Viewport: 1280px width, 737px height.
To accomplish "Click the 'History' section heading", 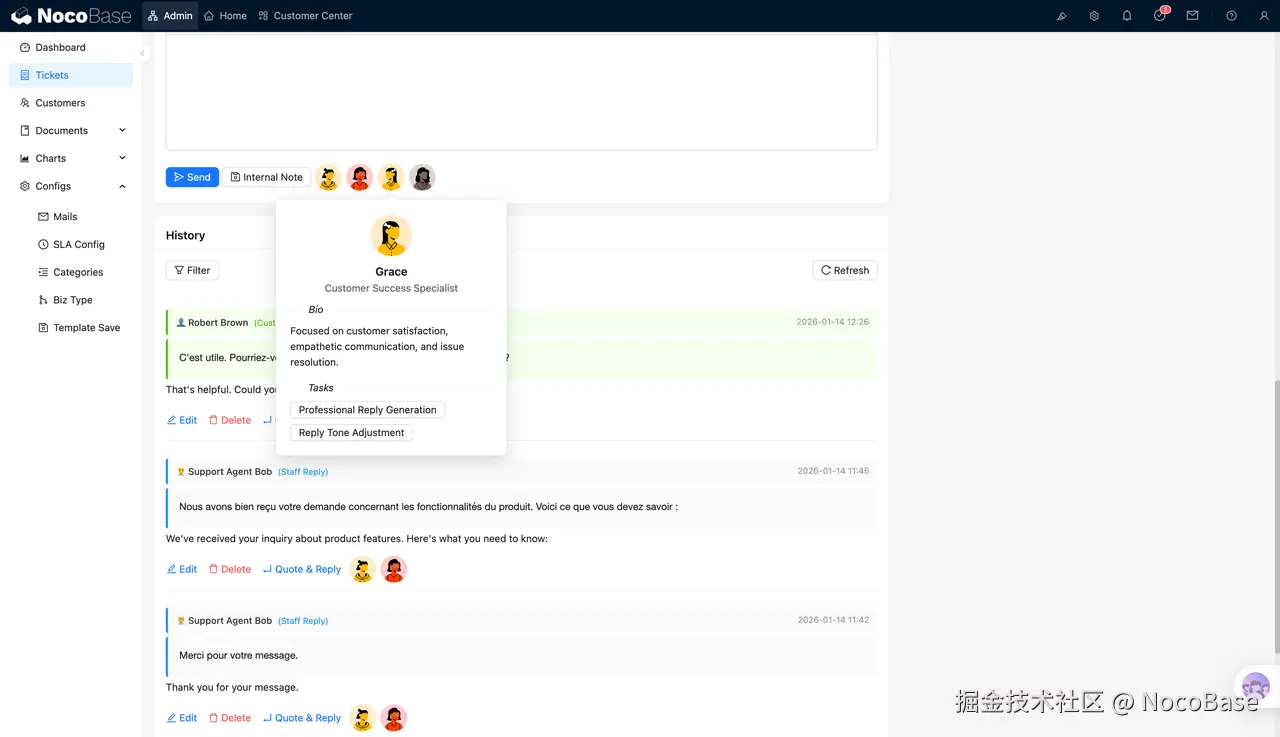I will (185, 235).
